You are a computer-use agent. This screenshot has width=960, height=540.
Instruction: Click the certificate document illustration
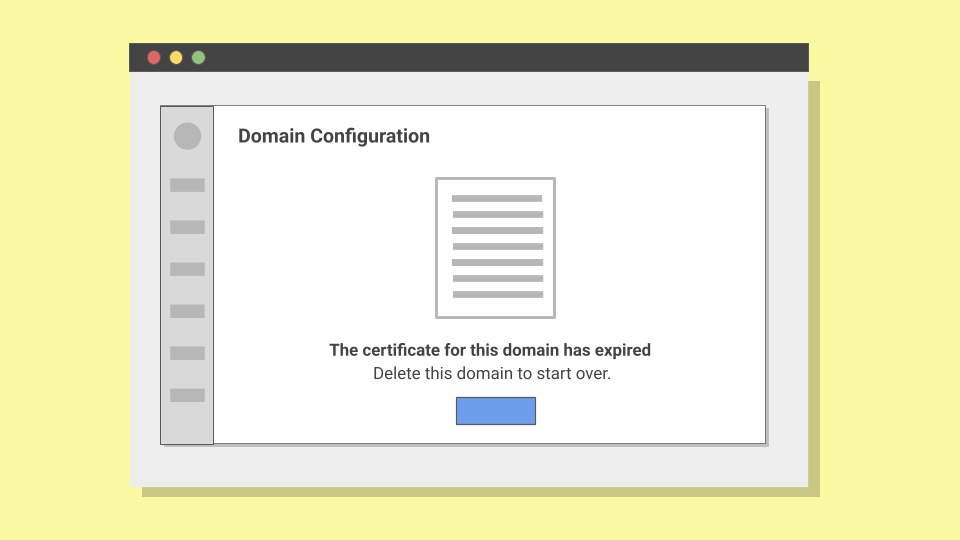495,248
